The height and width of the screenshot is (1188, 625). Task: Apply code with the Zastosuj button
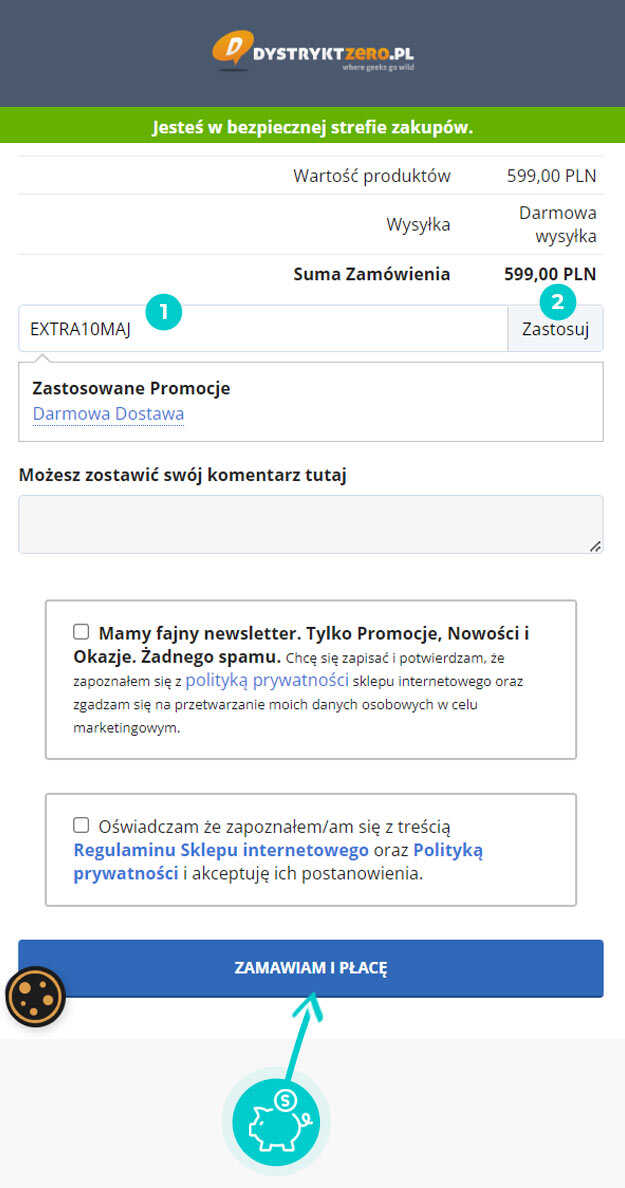[x=555, y=329]
